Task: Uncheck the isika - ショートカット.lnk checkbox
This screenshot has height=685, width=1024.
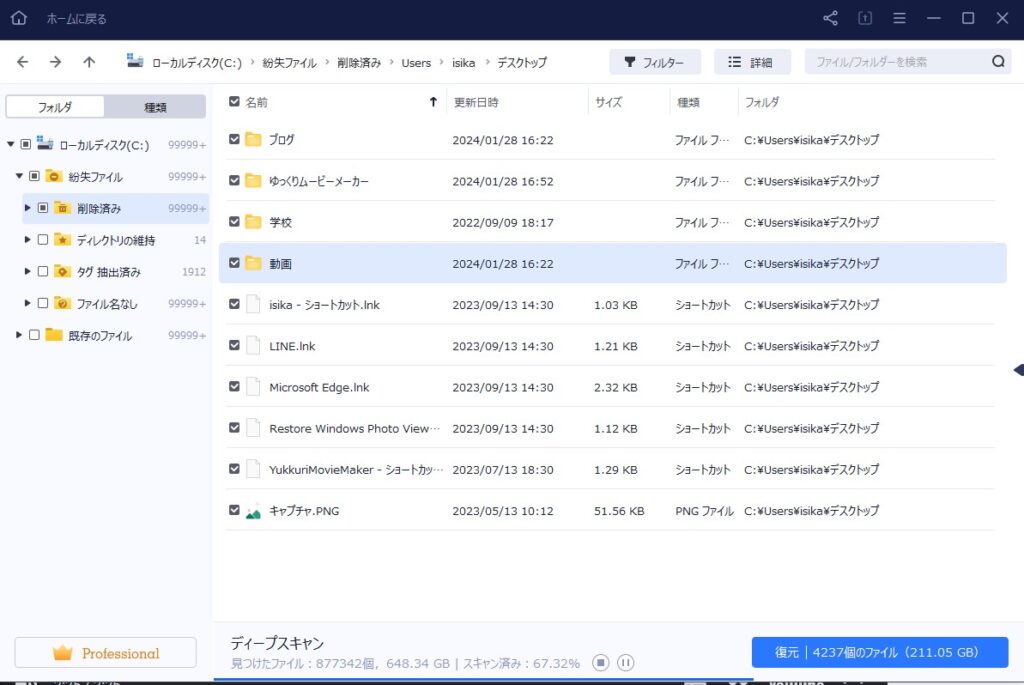Action: coord(234,304)
